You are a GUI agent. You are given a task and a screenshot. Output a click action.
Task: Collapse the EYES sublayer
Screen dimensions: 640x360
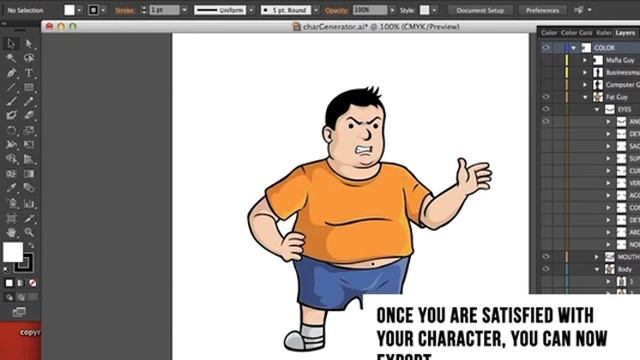597,109
